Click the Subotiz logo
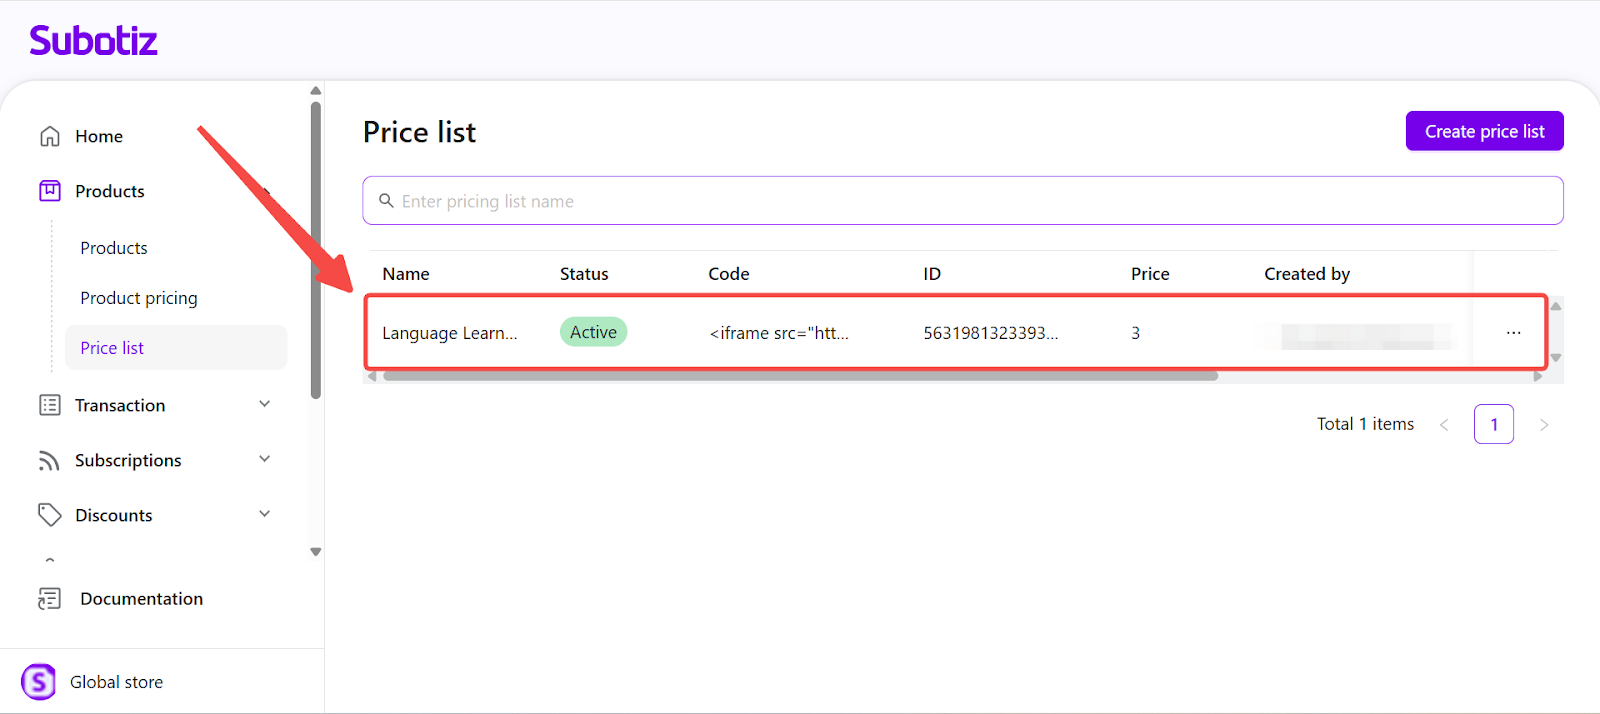 pos(93,41)
